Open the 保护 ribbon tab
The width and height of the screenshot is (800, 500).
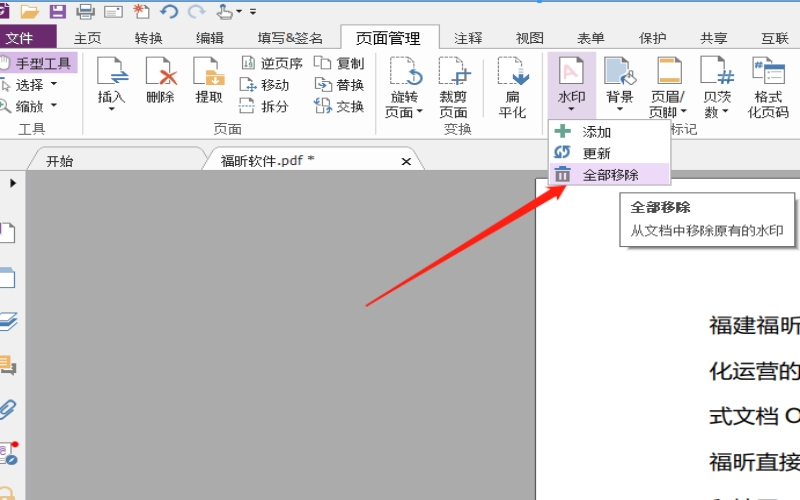click(x=653, y=38)
